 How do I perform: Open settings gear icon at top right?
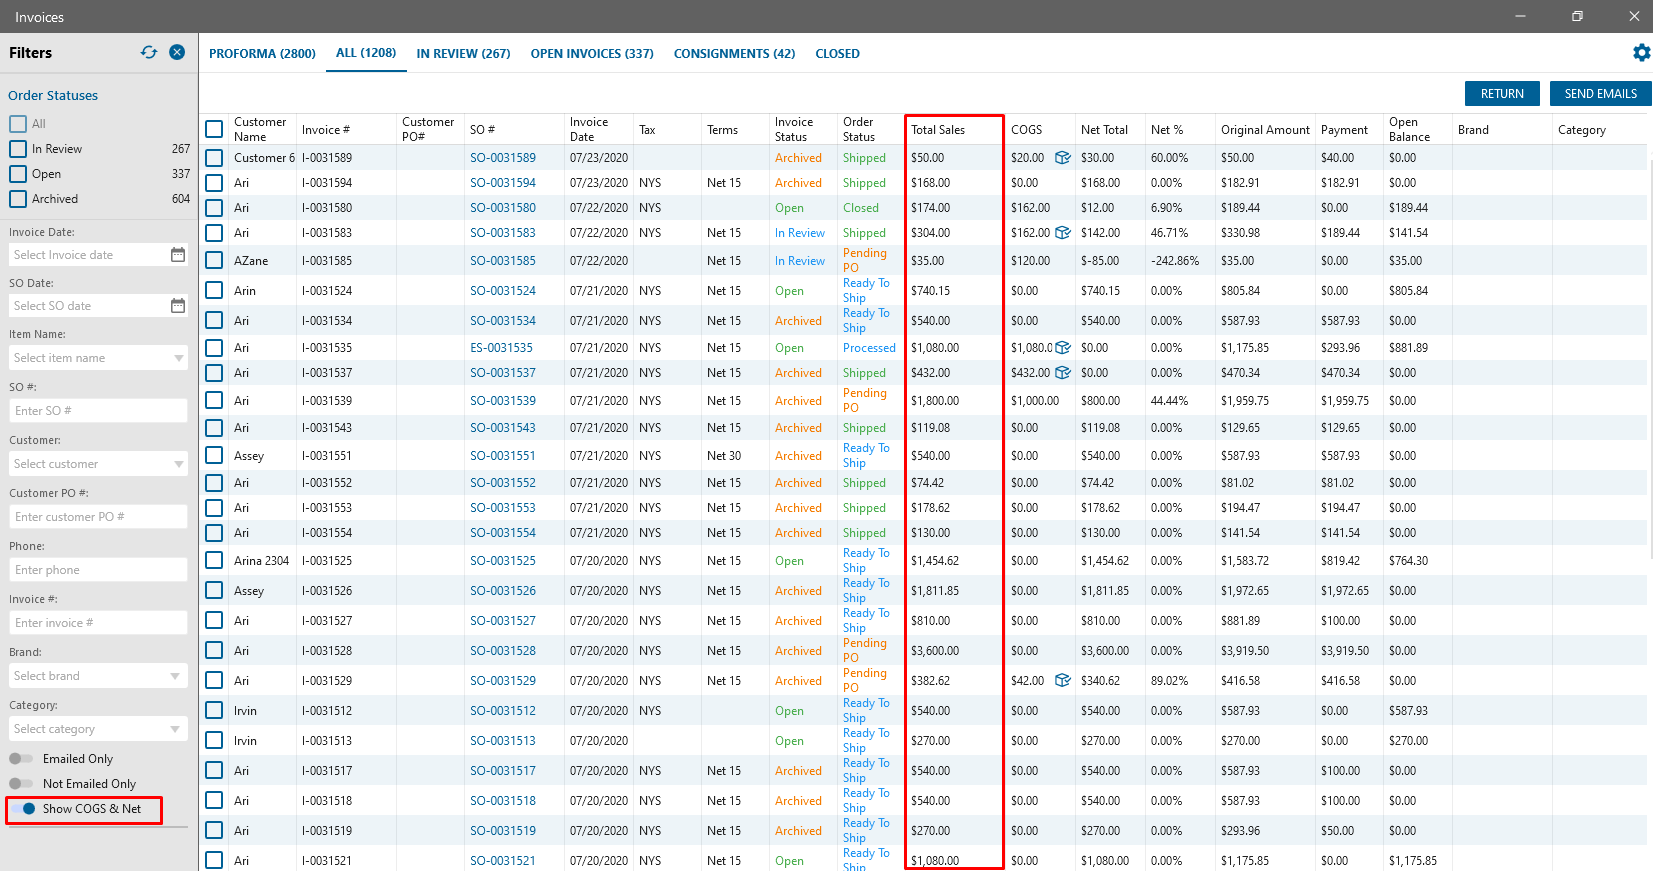pyautogui.click(x=1641, y=53)
